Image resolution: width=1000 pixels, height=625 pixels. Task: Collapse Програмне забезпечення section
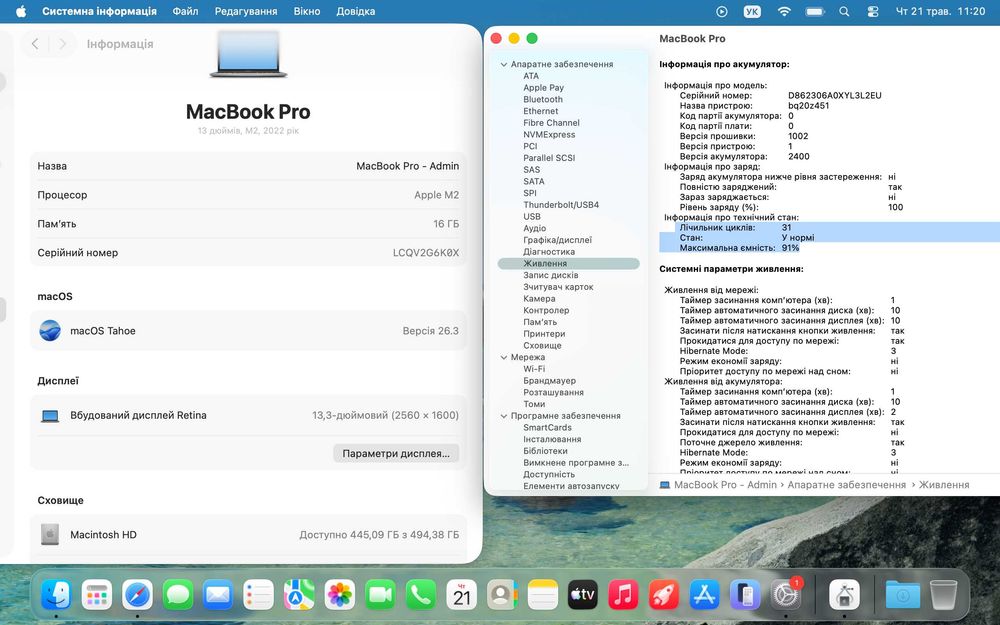pos(504,416)
